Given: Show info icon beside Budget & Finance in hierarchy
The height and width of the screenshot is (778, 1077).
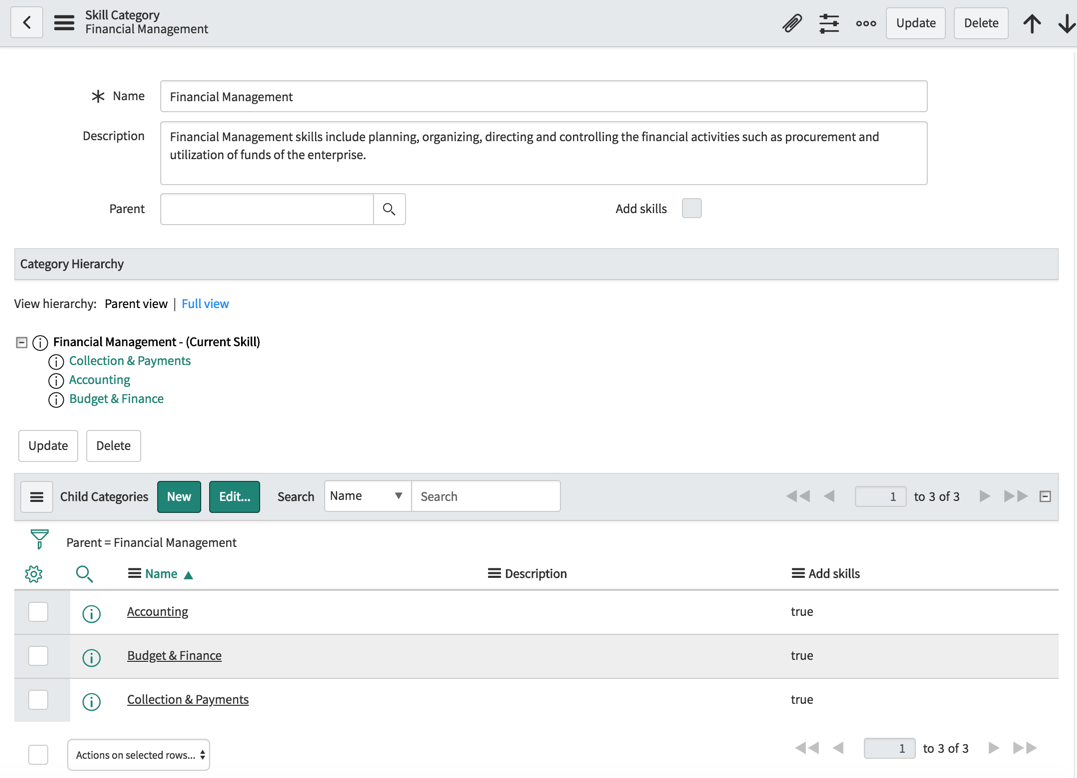Looking at the screenshot, I should point(56,400).
